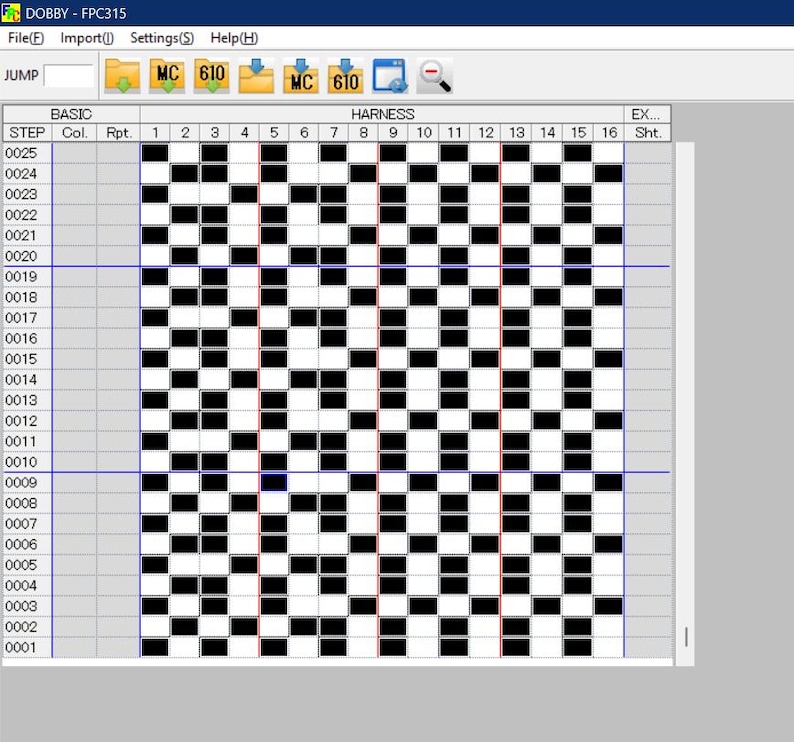Open the File menu
The width and height of the screenshot is (794, 742).
(26, 38)
